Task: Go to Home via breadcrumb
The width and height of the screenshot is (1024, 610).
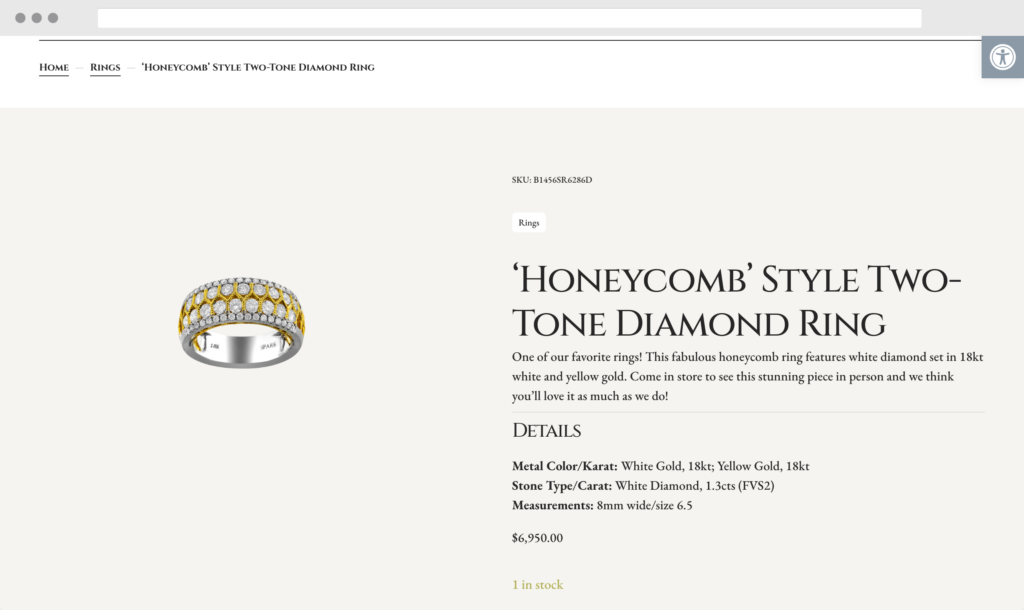Action: pyautogui.click(x=54, y=68)
